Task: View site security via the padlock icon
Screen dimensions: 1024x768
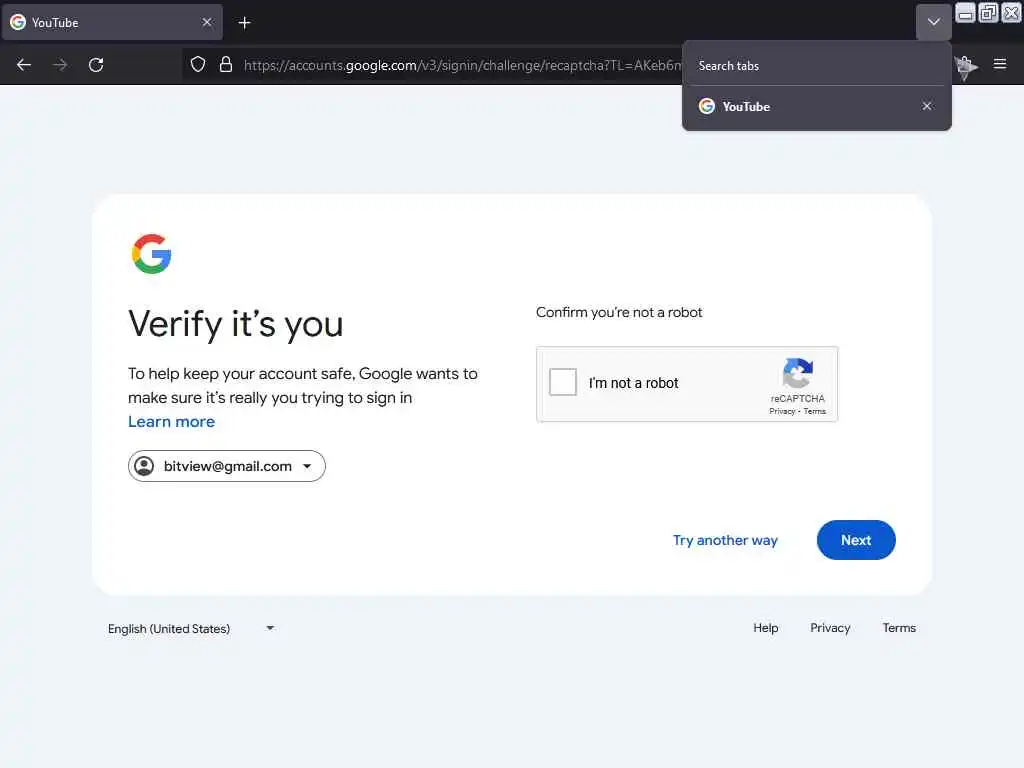Action: click(226, 64)
